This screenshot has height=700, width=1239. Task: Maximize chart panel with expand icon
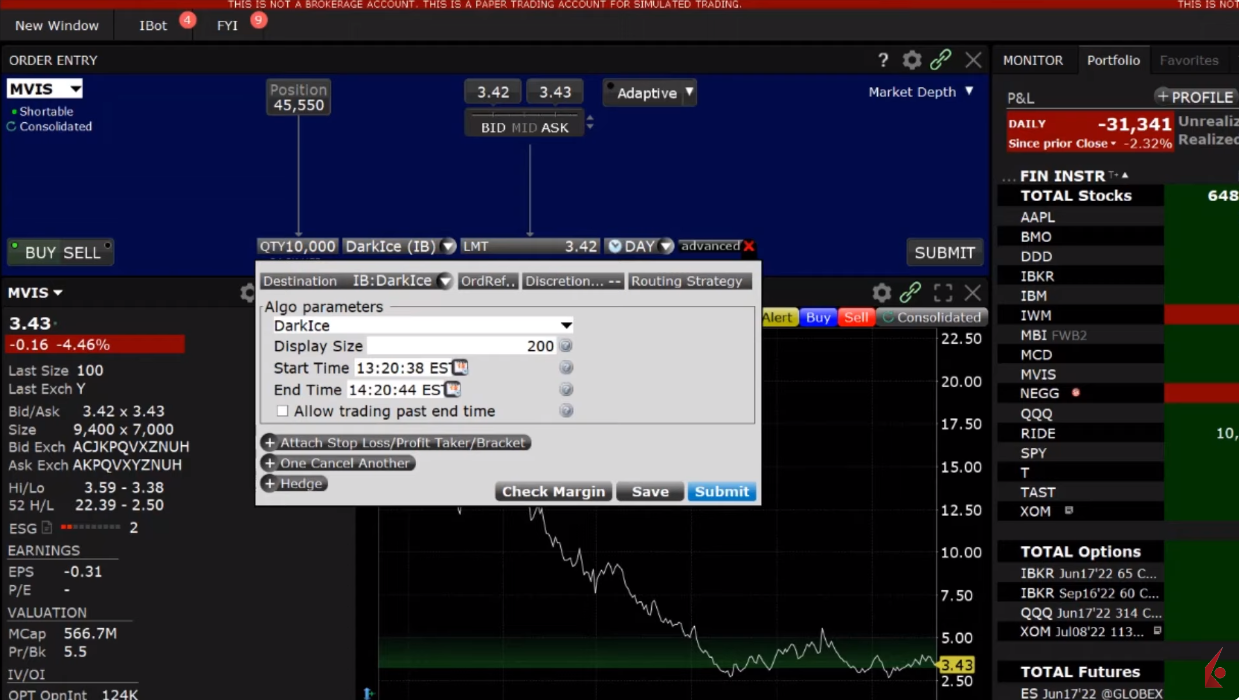click(943, 293)
